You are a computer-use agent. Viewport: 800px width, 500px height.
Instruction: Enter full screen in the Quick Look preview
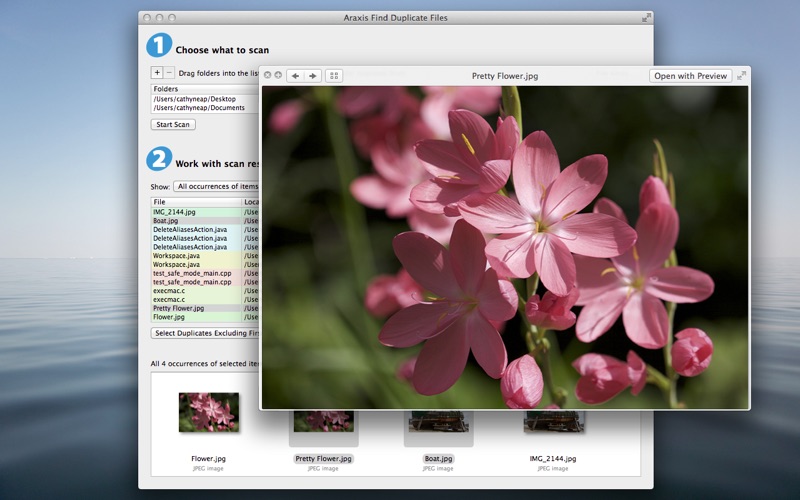(x=741, y=76)
